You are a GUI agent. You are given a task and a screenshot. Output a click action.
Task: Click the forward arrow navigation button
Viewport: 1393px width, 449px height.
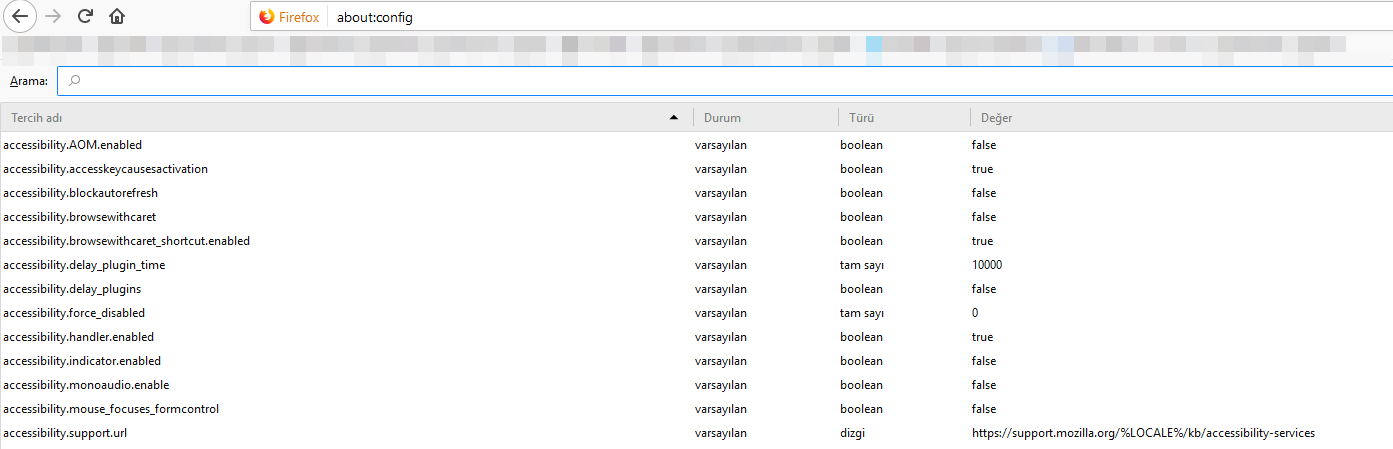53,16
